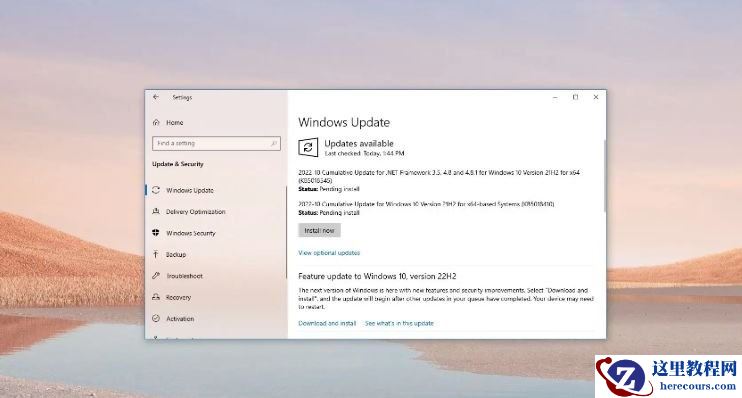The height and width of the screenshot is (398, 742).
Task: Click the Last checked time text
Action: 364,153
